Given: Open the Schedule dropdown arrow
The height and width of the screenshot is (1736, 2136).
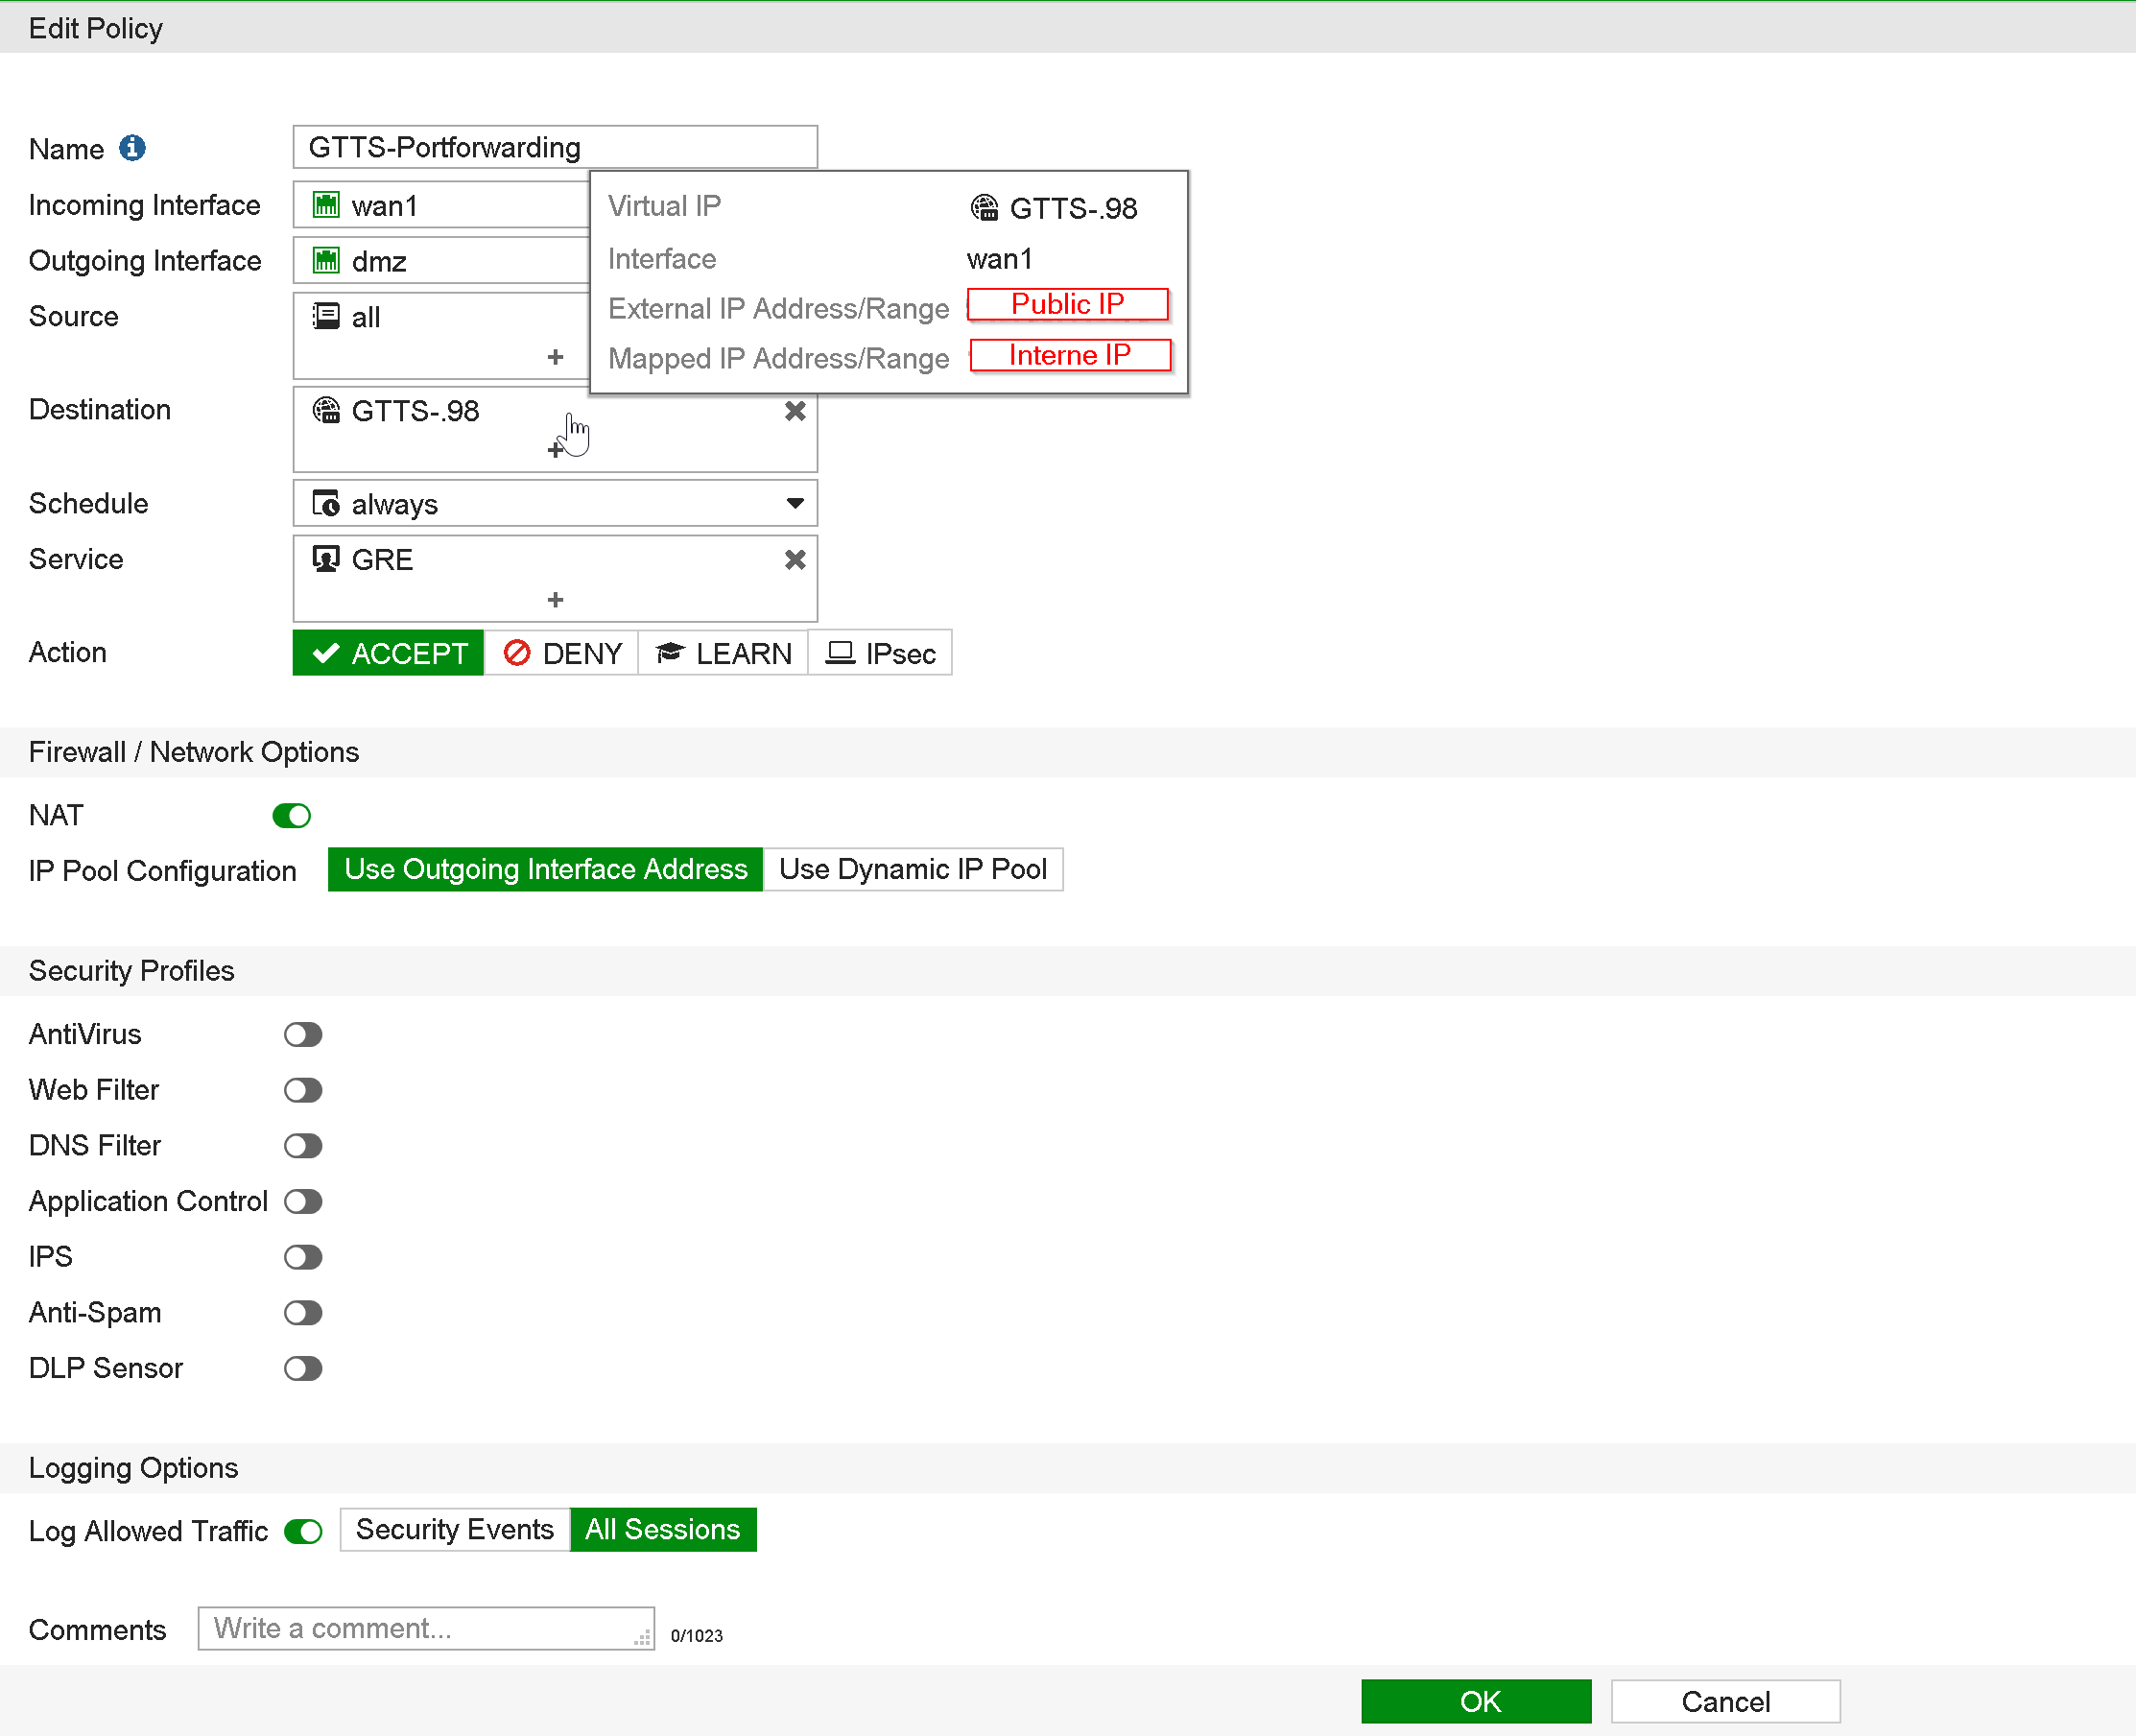Looking at the screenshot, I should (795, 503).
